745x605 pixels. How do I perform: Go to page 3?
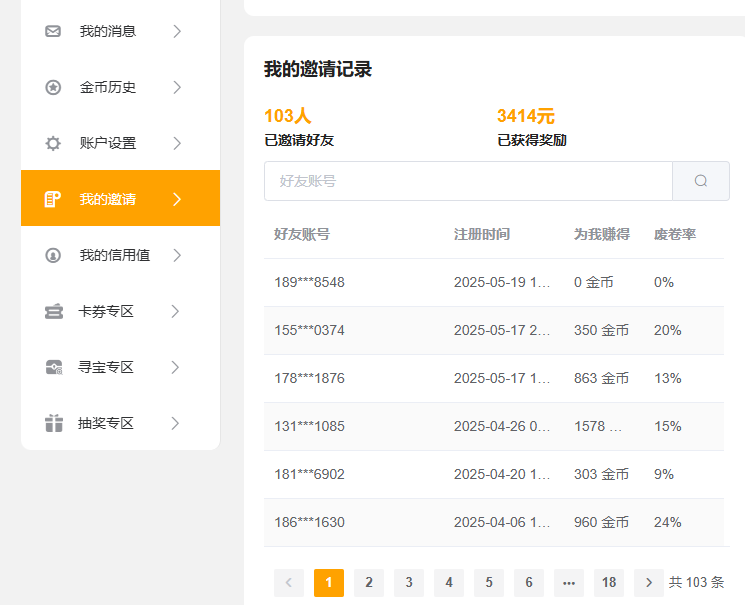click(409, 582)
